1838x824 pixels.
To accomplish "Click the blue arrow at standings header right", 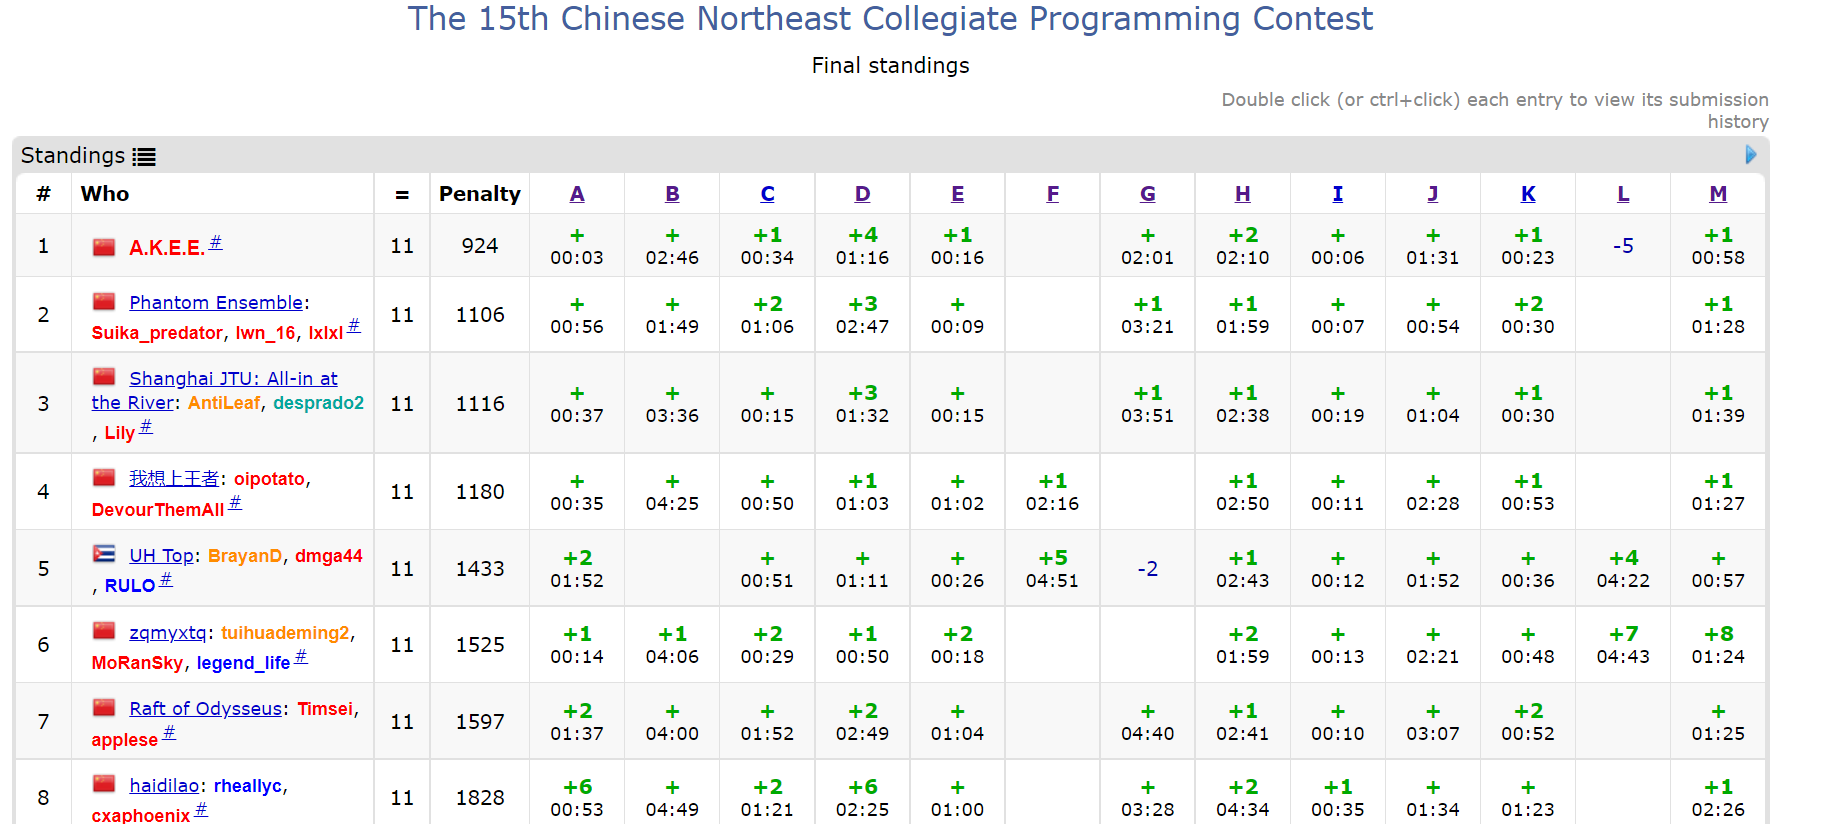I will pos(1750,155).
